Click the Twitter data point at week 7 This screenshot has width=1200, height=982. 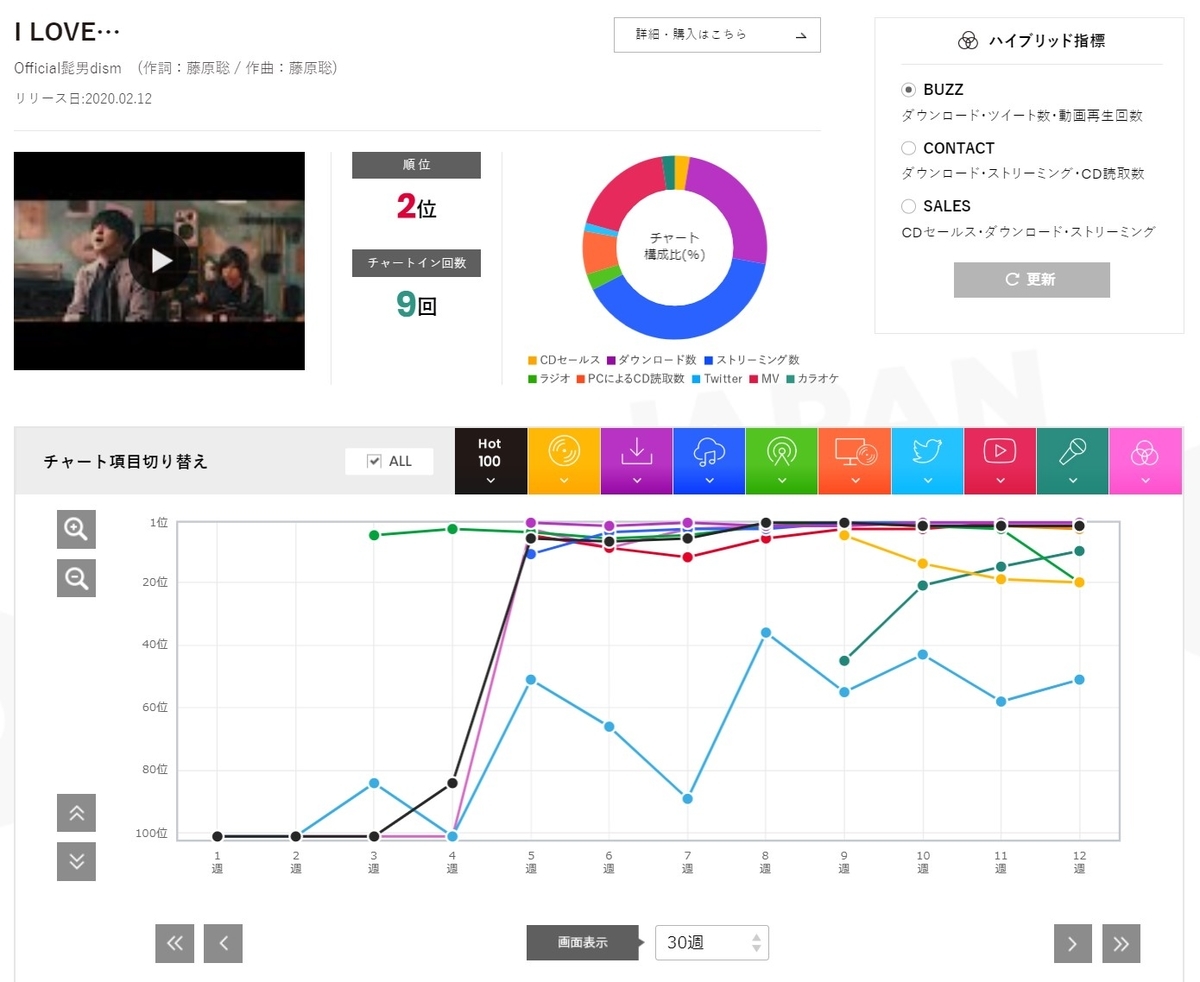tap(687, 798)
